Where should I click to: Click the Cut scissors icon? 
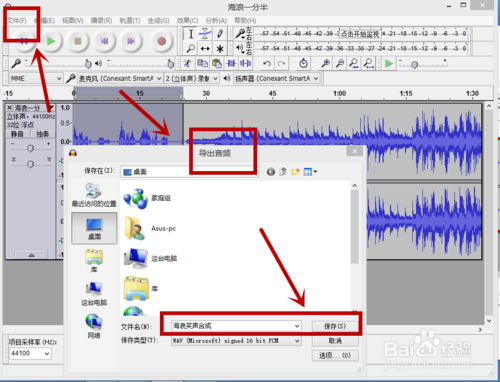point(188,63)
